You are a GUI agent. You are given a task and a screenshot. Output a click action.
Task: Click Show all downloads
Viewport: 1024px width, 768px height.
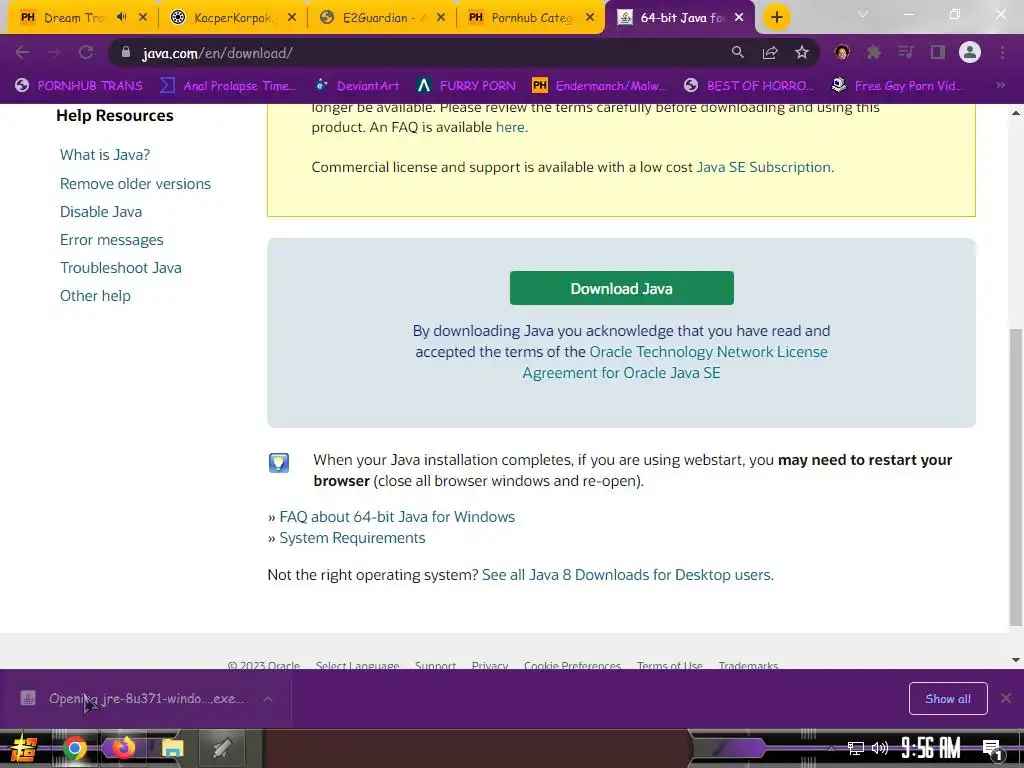948,699
